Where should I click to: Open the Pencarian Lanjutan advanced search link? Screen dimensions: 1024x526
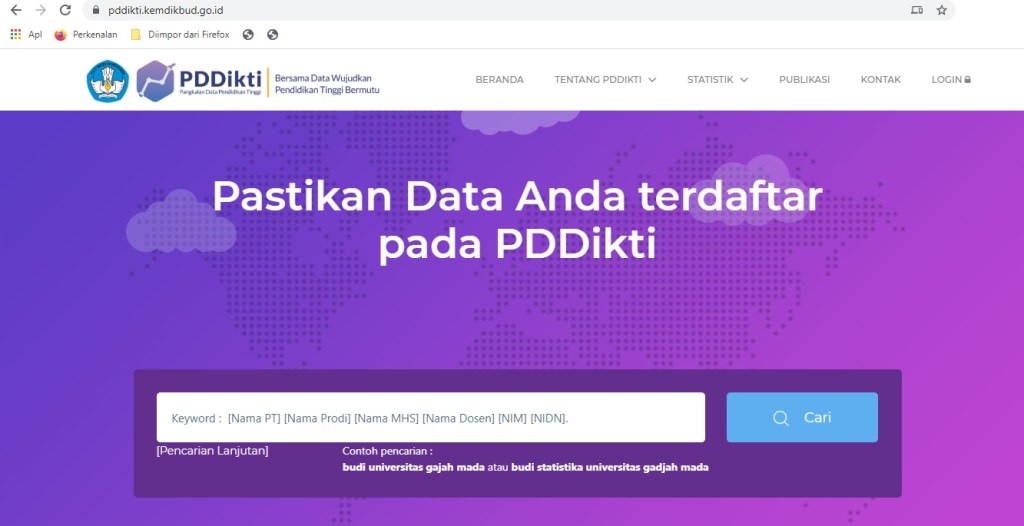pyautogui.click(x=212, y=451)
